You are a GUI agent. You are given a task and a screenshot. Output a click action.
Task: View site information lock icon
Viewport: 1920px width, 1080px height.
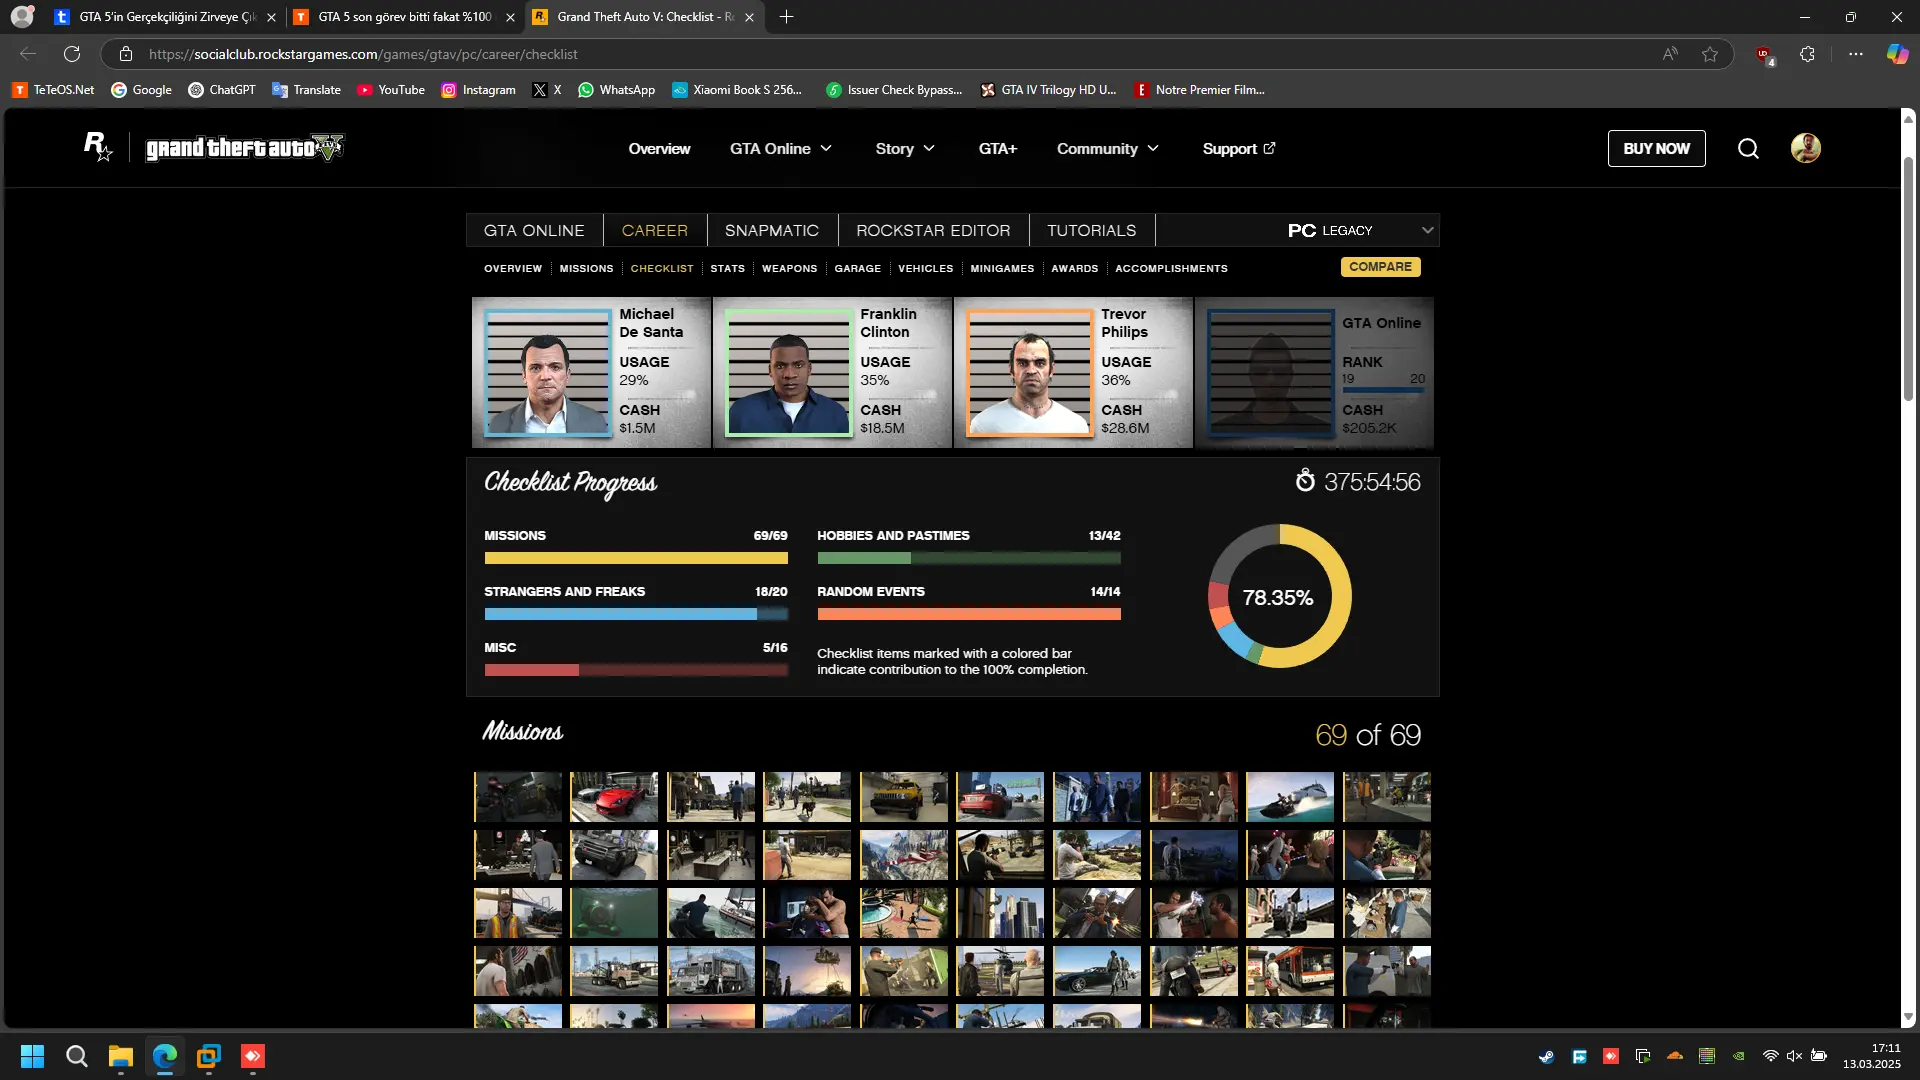tap(126, 54)
